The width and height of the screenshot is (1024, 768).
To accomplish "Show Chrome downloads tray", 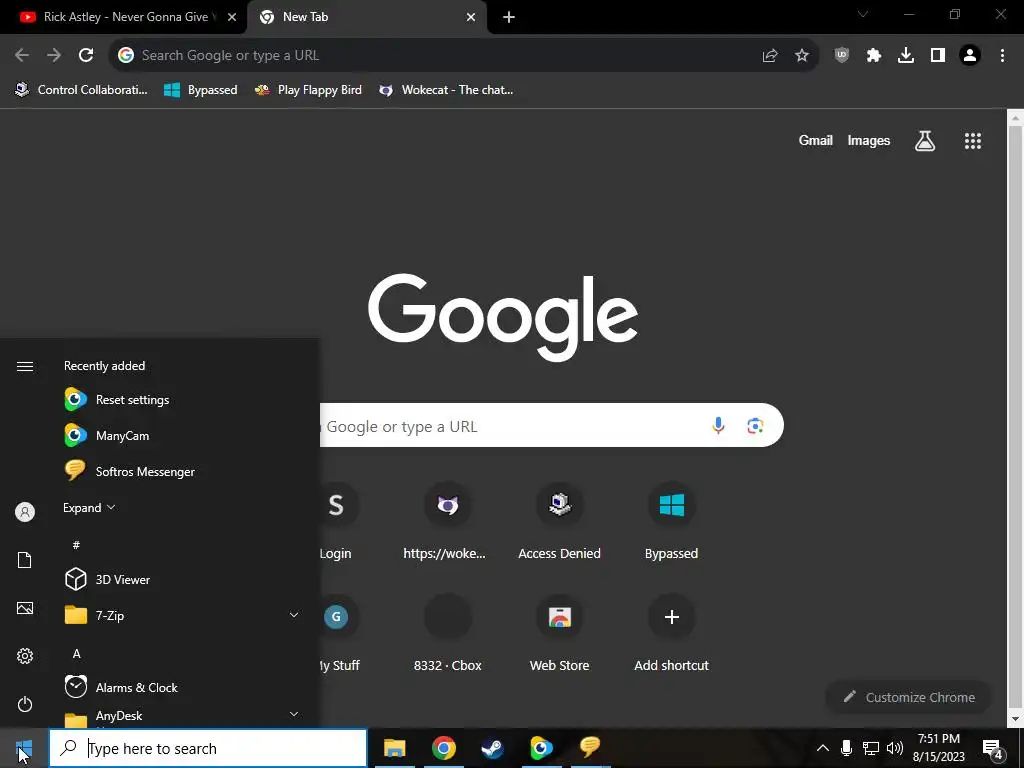I will tap(906, 56).
